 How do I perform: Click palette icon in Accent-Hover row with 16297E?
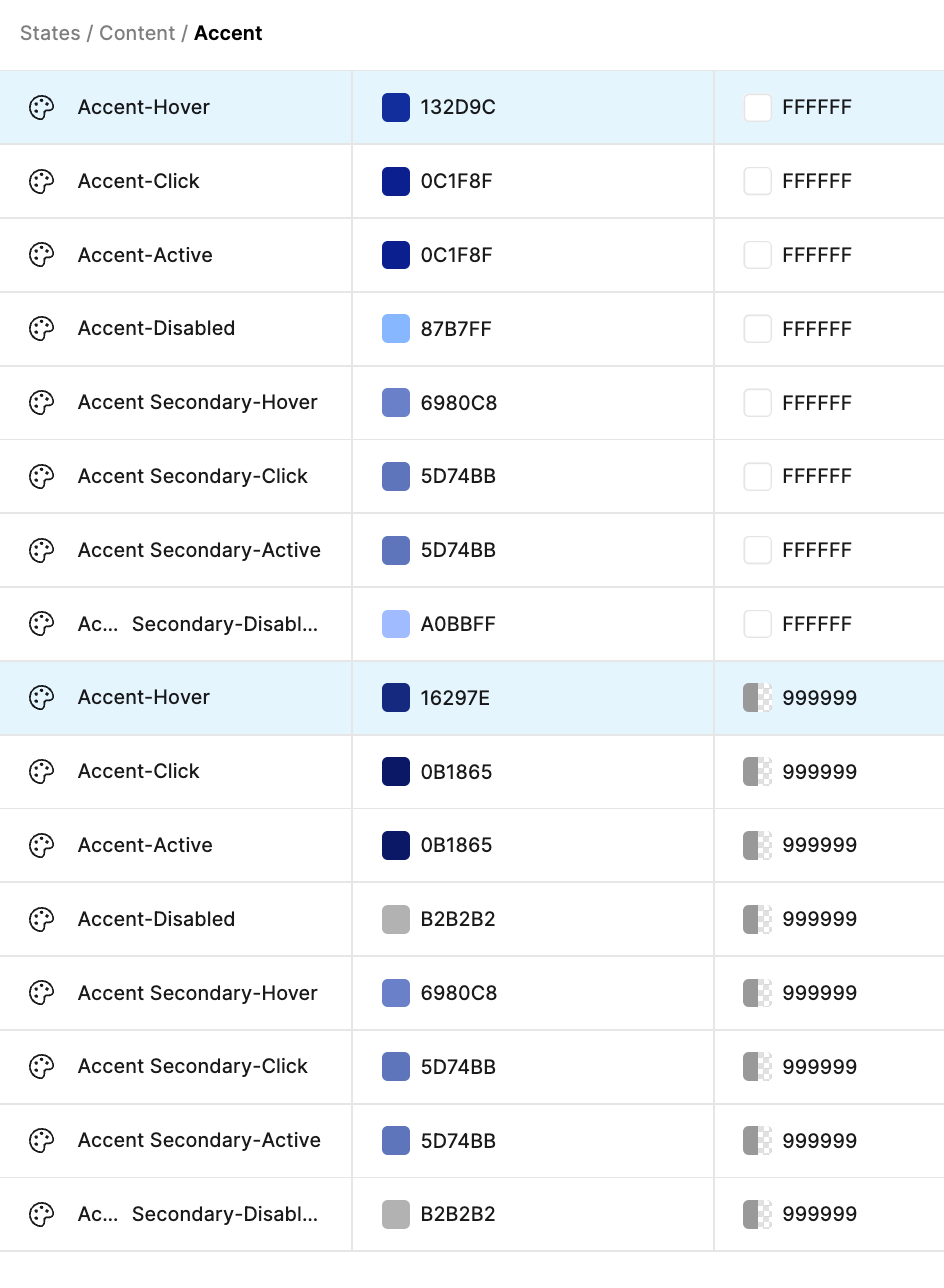tap(41, 698)
